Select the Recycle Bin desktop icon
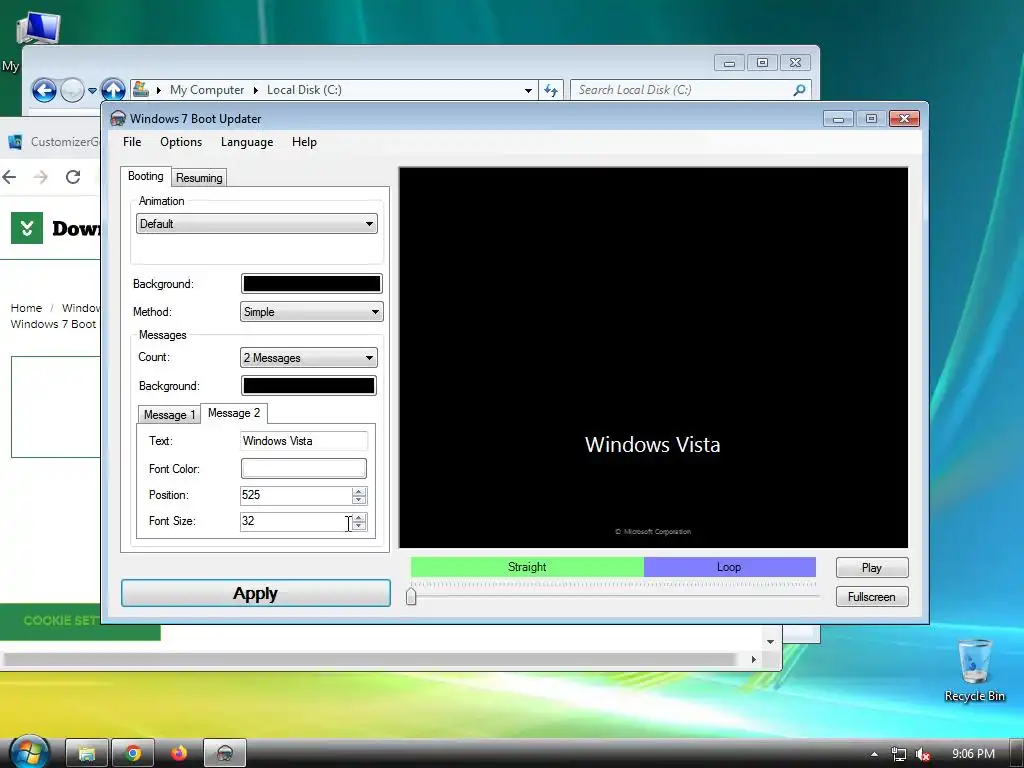 point(974,671)
